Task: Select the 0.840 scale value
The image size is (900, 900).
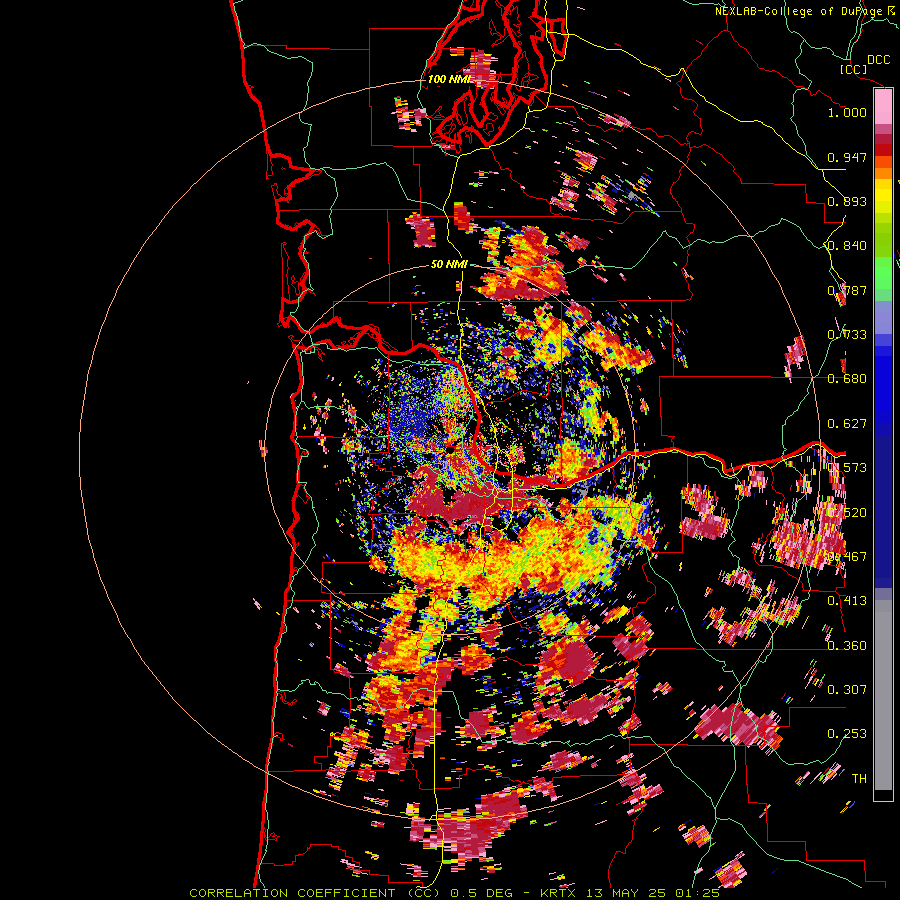Action: [x=847, y=246]
